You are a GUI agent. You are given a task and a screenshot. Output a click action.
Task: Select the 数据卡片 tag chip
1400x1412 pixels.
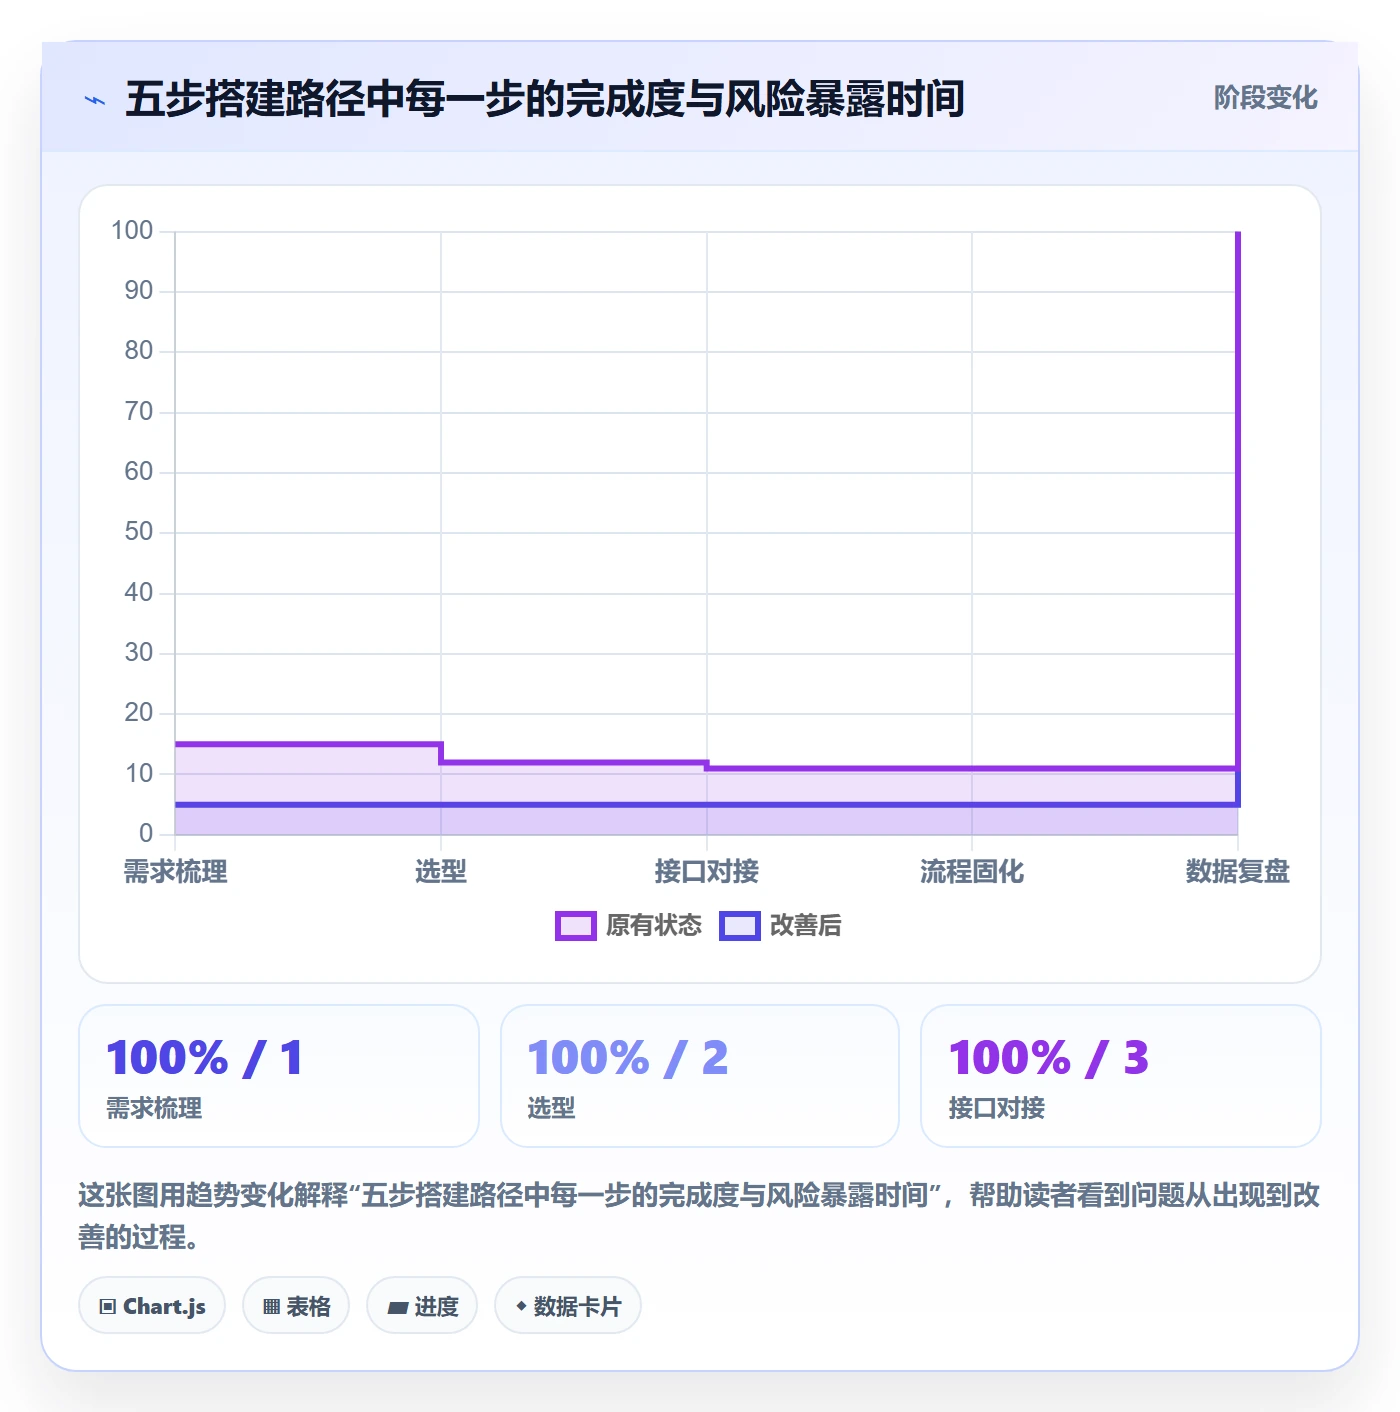(x=568, y=1306)
